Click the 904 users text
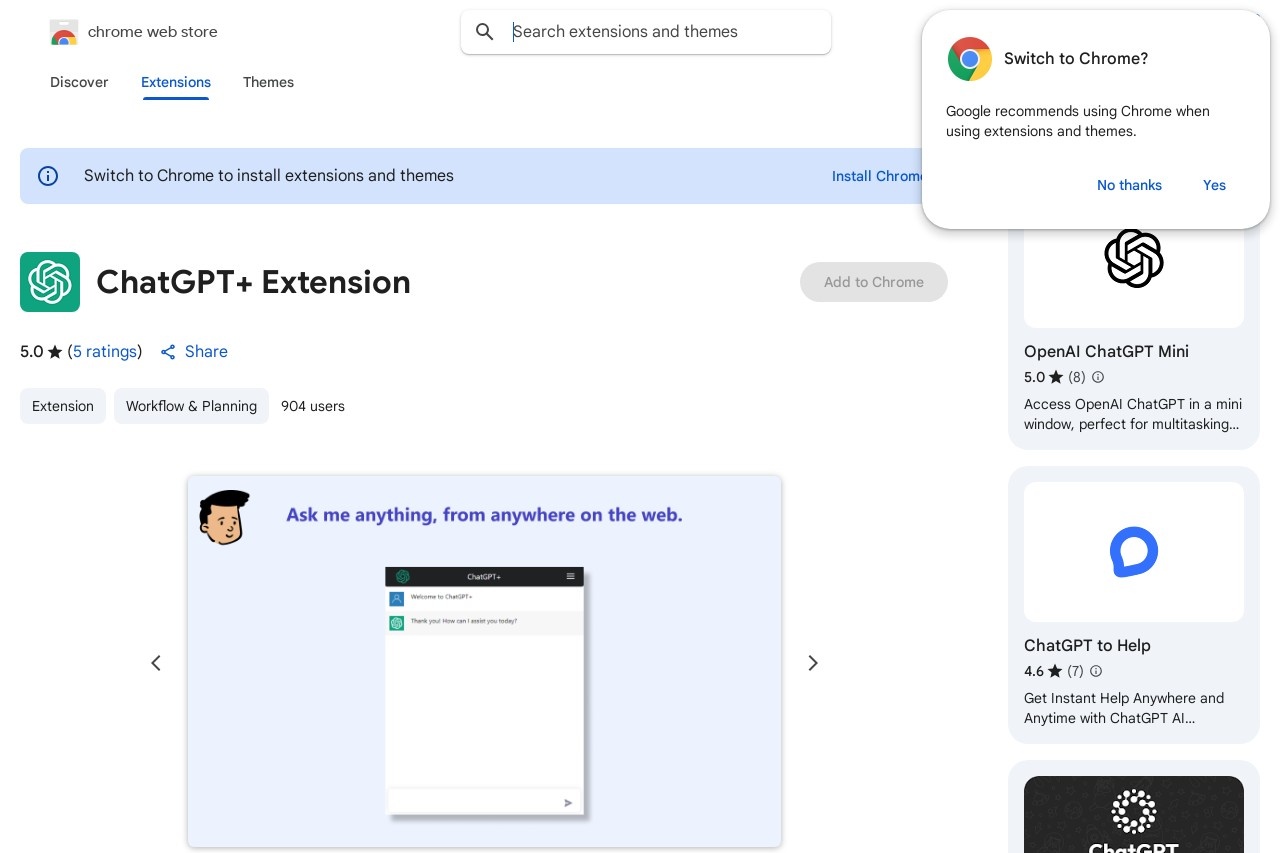Screen dimensions: 1280x853 (x=313, y=406)
